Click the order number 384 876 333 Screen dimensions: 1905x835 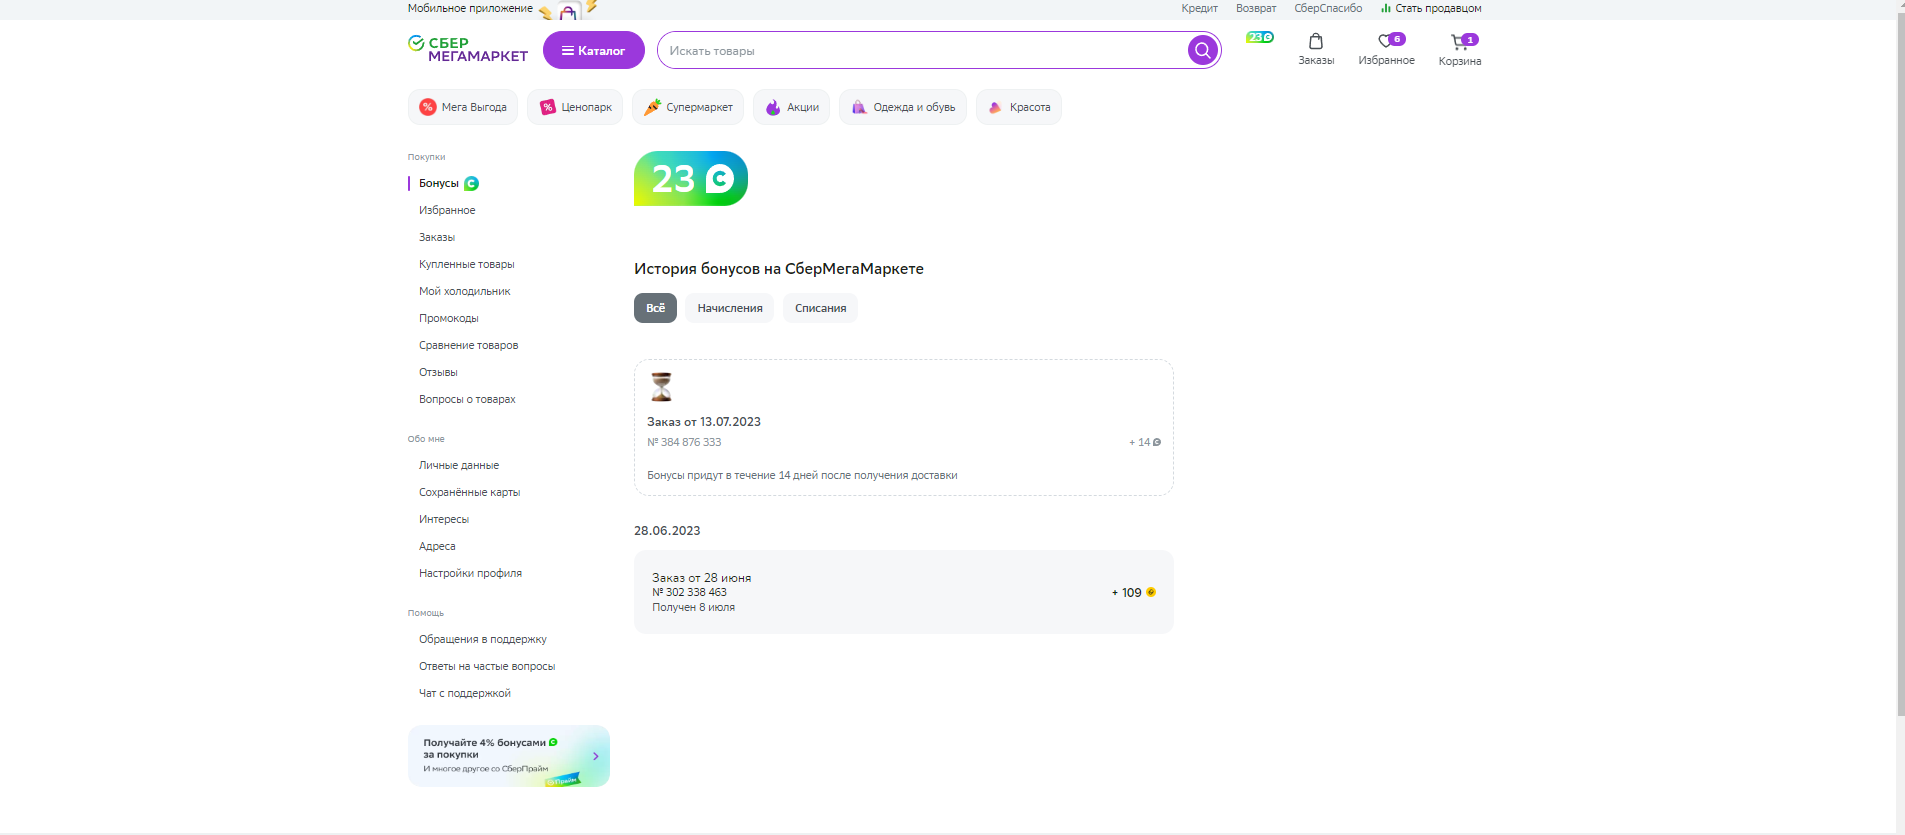point(684,443)
